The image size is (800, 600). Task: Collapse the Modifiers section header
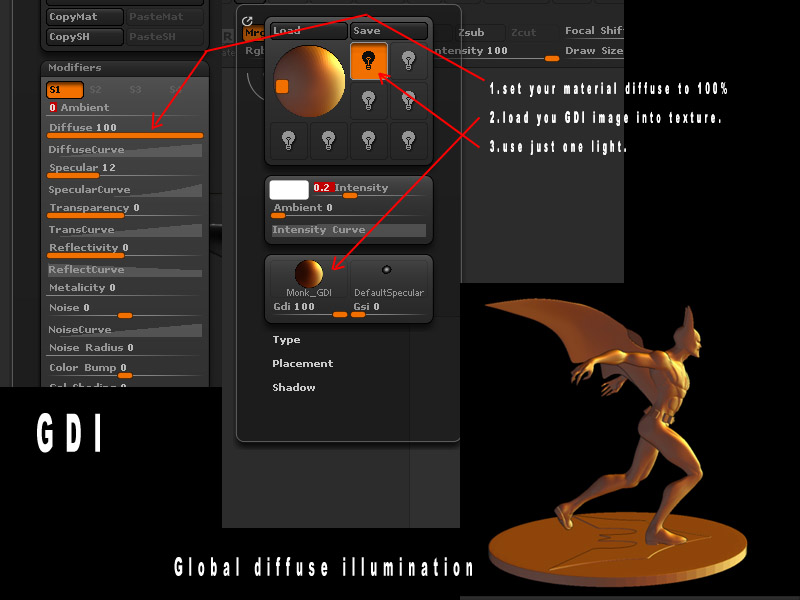point(125,68)
